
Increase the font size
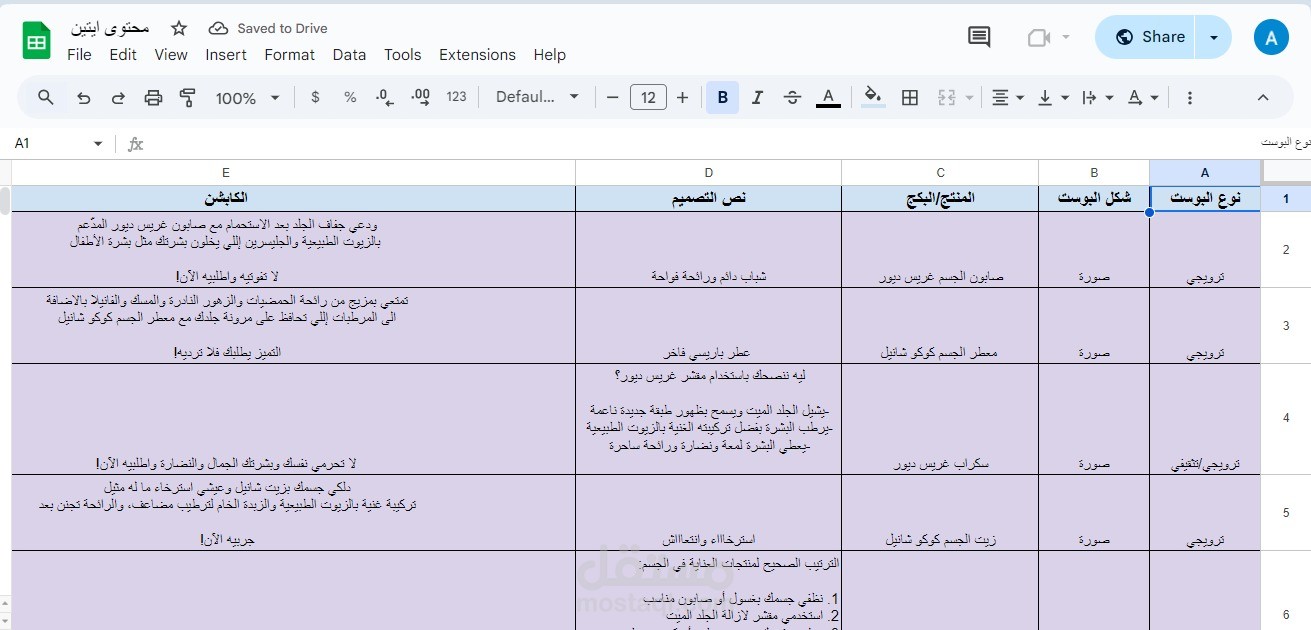point(683,97)
